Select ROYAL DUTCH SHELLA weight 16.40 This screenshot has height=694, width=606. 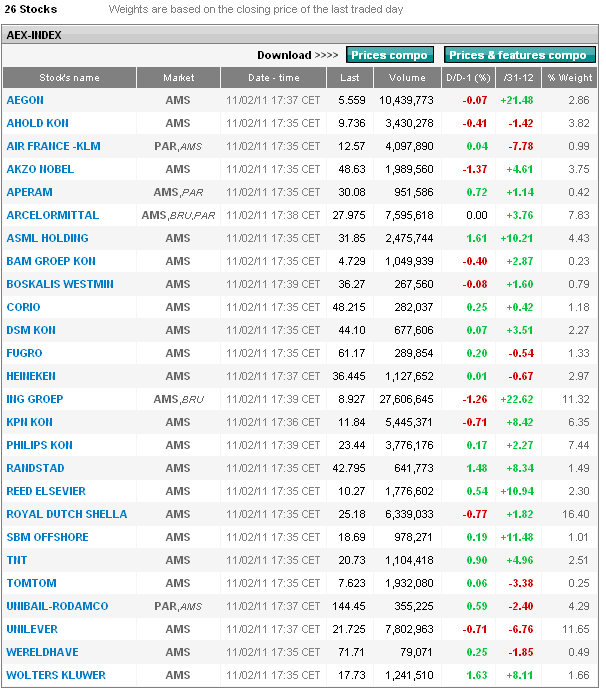click(576, 515)
